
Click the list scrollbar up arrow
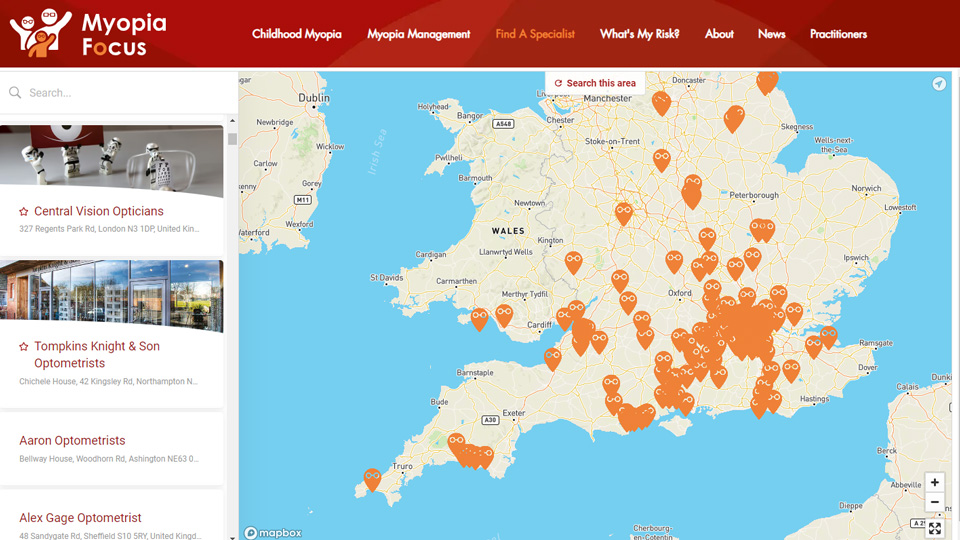[232, 121]
